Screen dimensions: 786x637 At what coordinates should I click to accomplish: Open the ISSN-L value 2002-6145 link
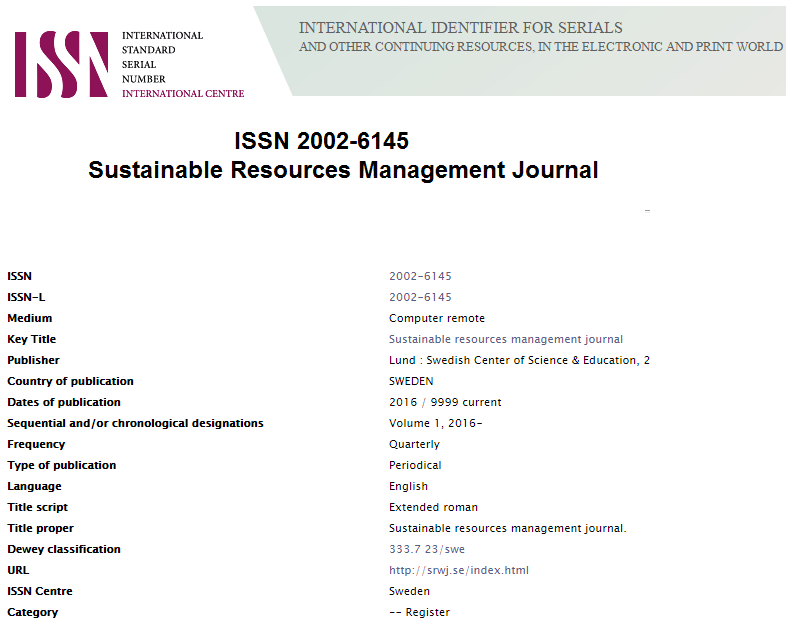pos(420,297)
